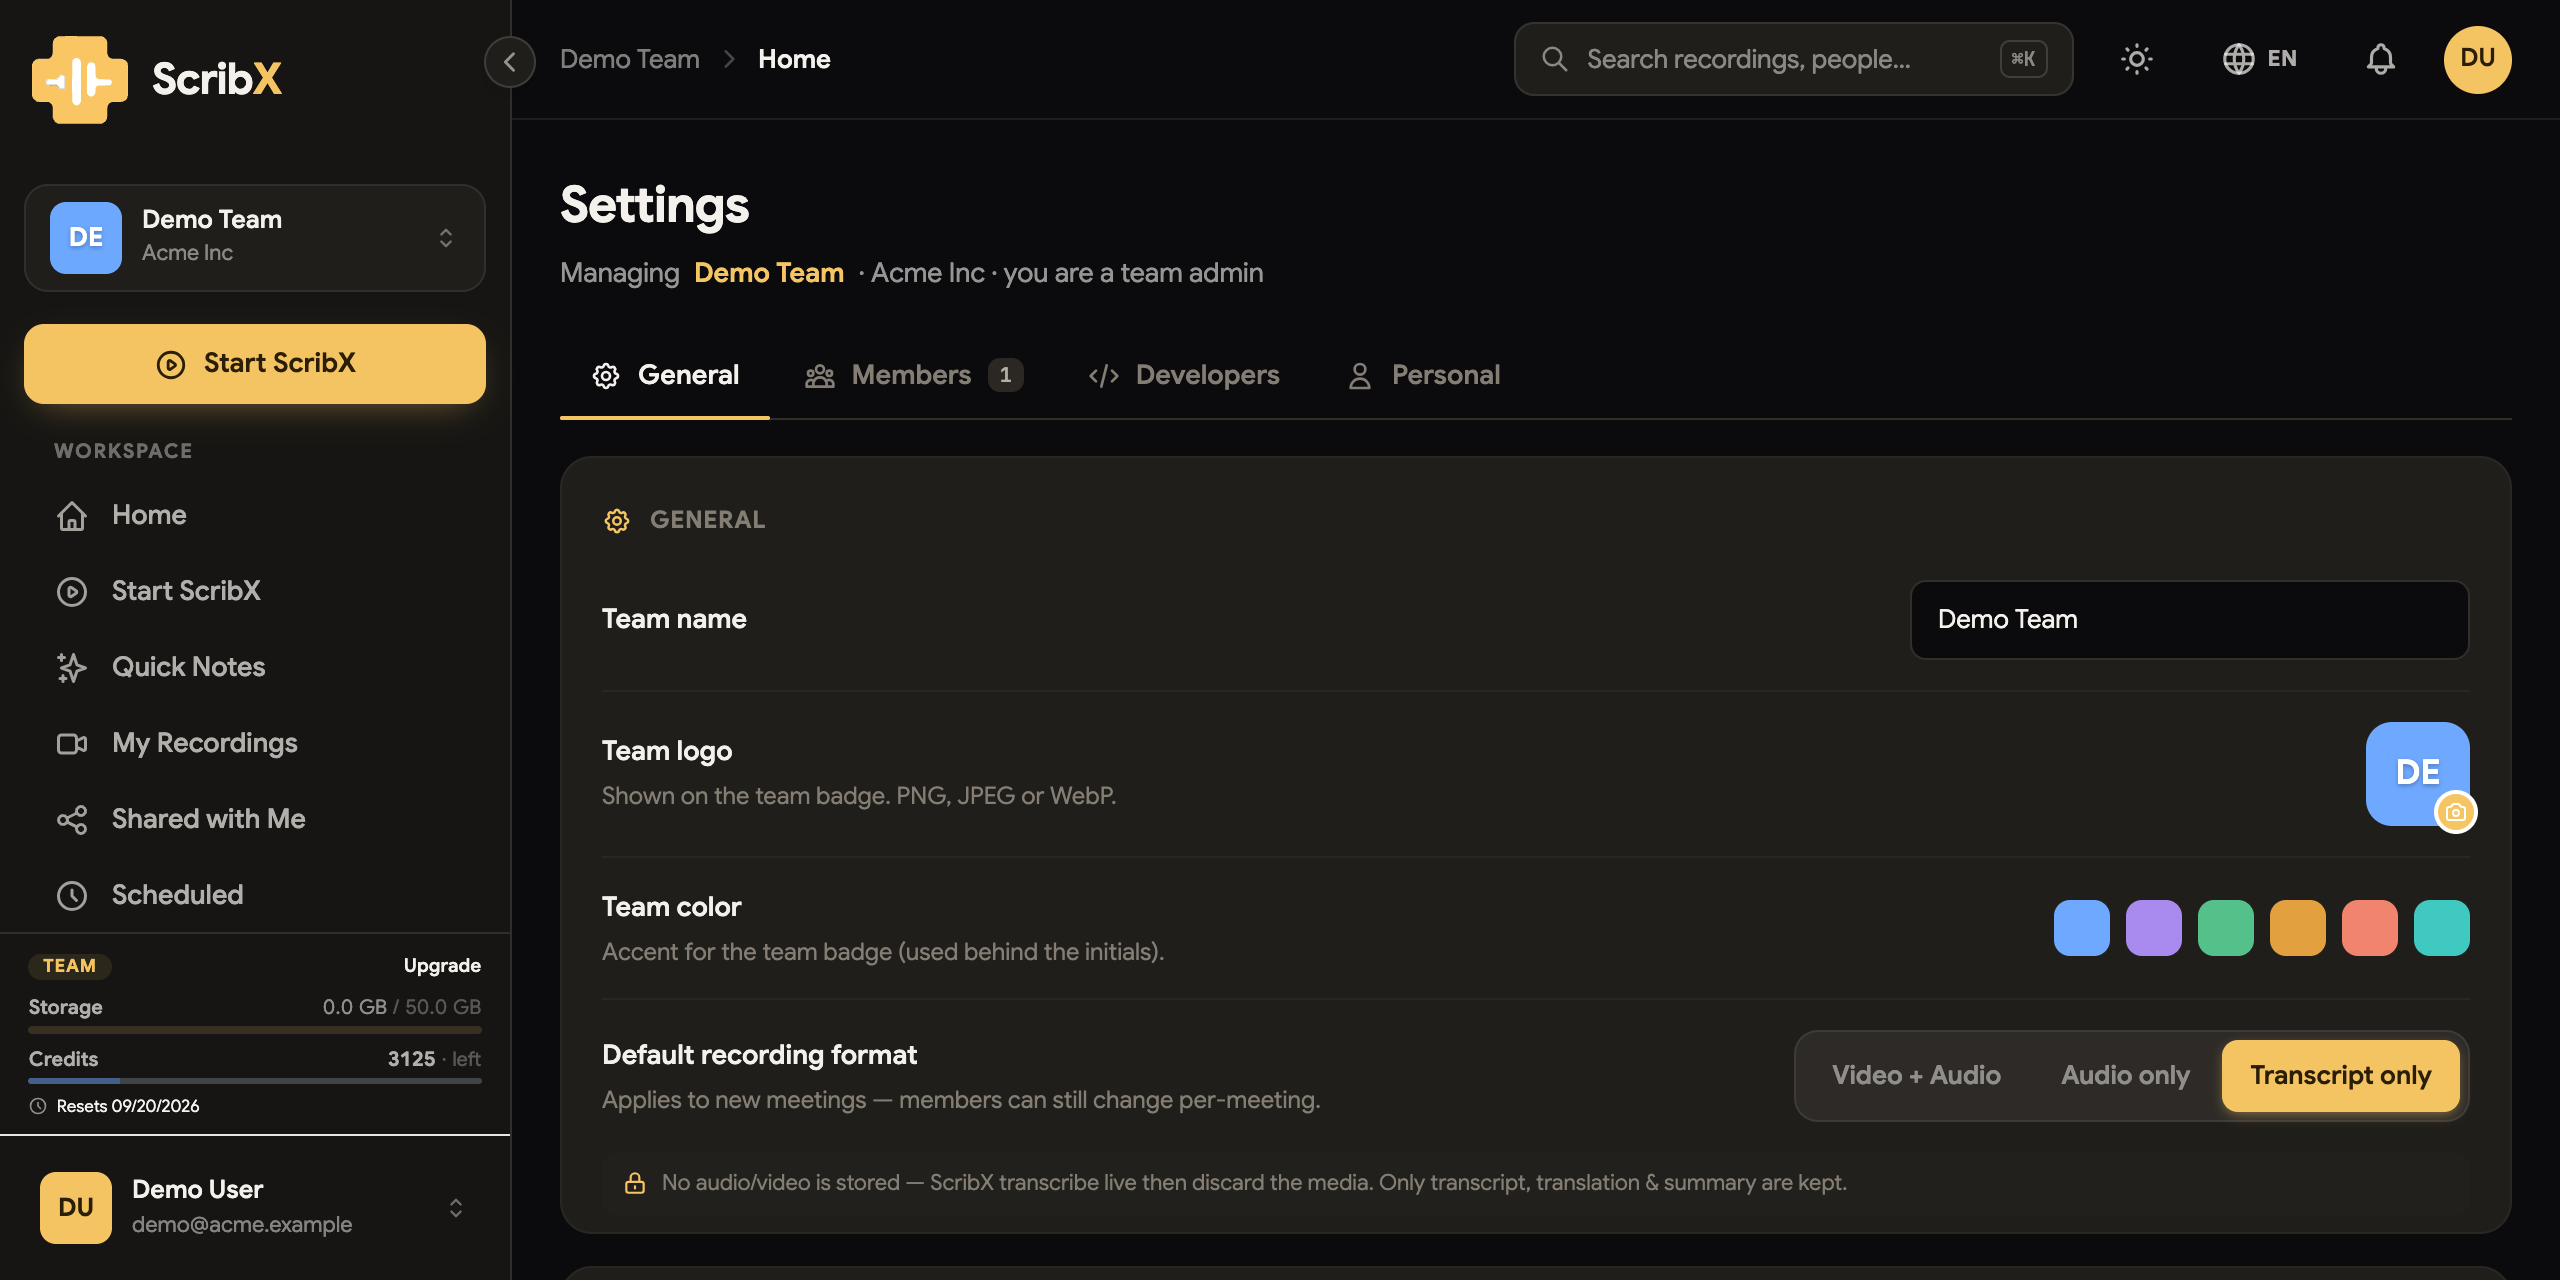Open Start ScribX in the sidebar list
This screenshot has width=2560, height=1280.
point(255,591)
